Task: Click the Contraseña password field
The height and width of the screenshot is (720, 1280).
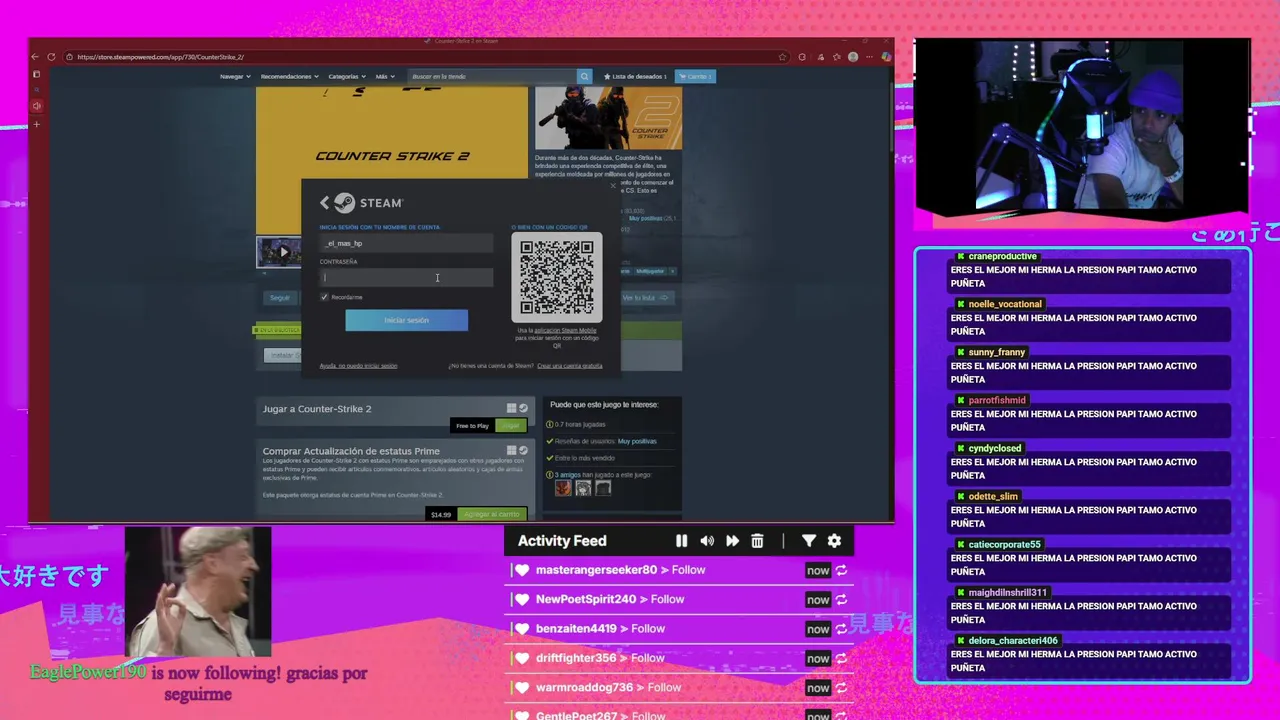Action: point(406,277)
